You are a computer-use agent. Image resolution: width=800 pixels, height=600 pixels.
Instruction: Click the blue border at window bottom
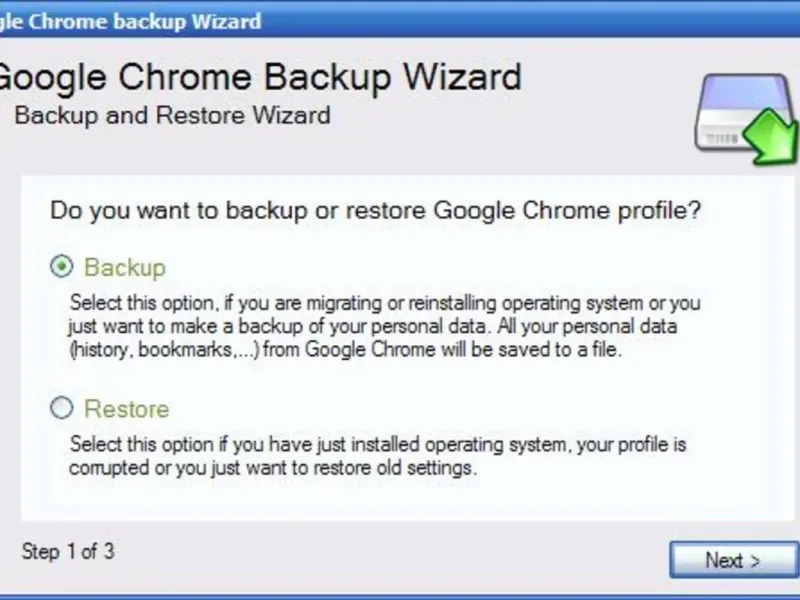[400, 596]
